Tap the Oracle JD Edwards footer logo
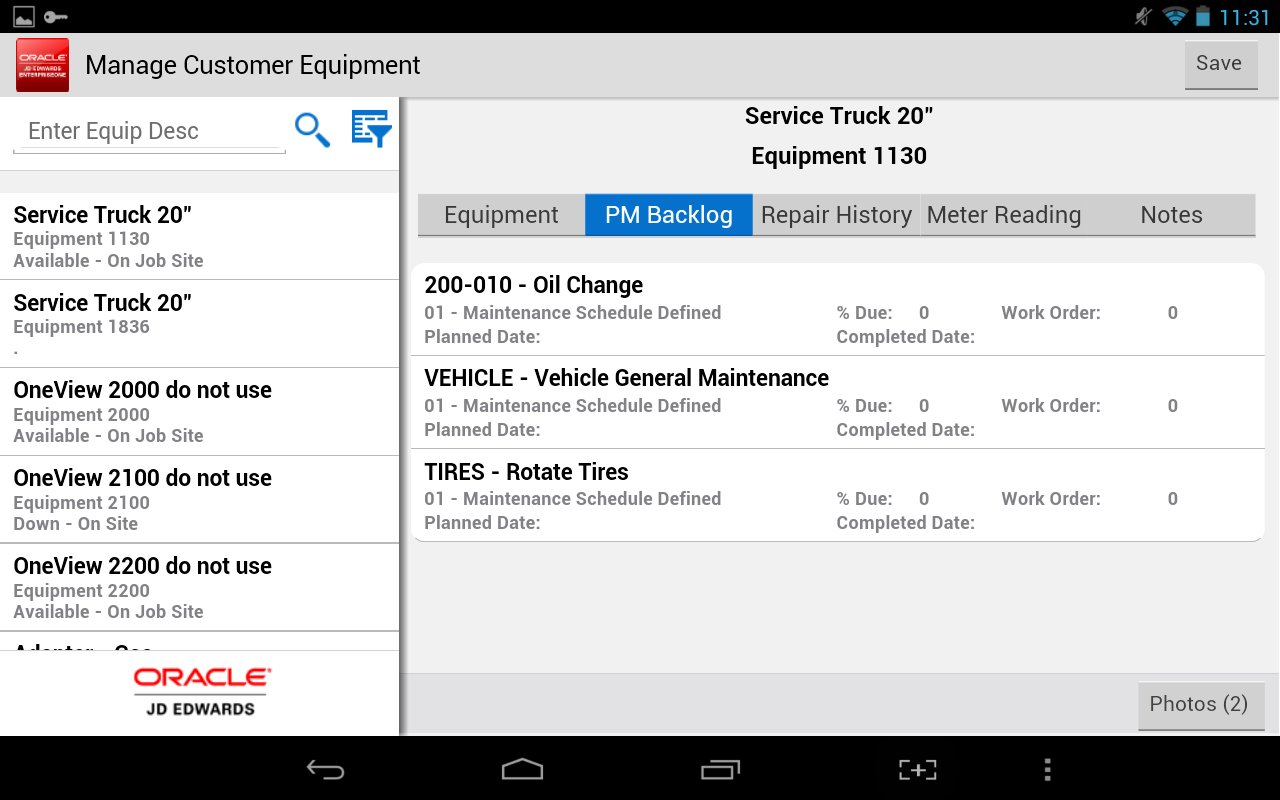This screenshot has height=800, width=1280. 202,692
